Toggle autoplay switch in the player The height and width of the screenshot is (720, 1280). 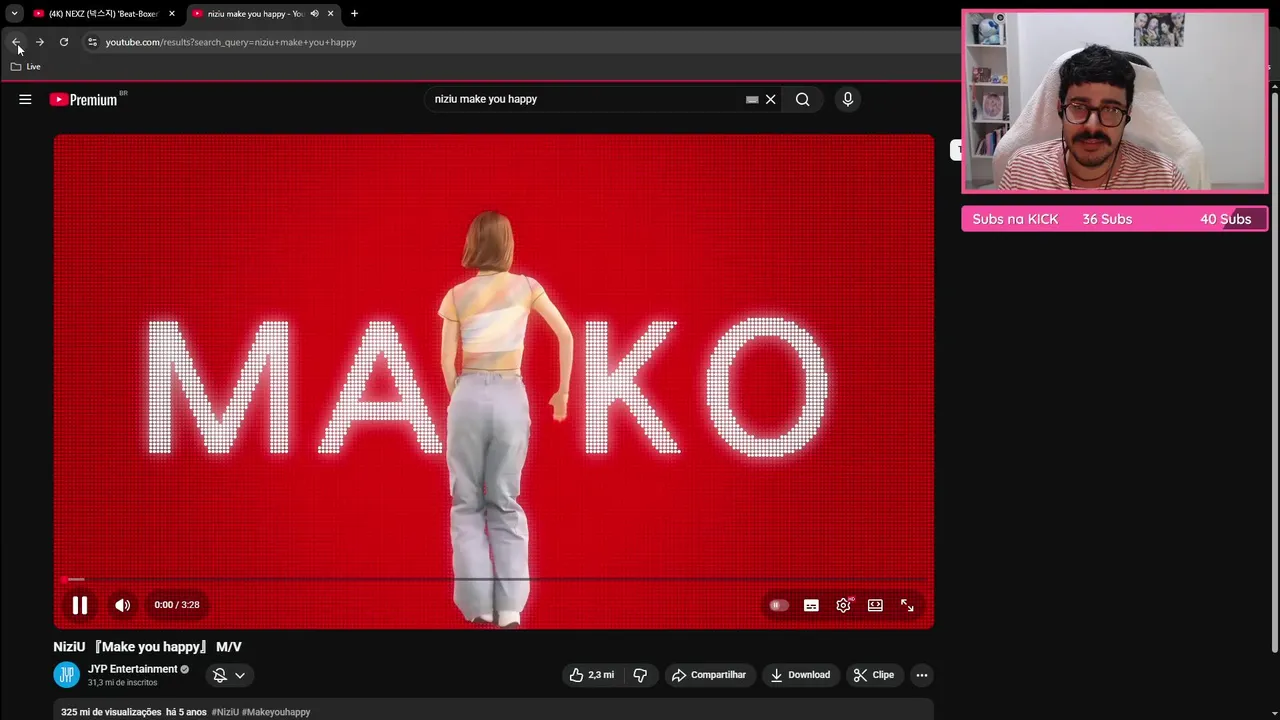(779, 605)
